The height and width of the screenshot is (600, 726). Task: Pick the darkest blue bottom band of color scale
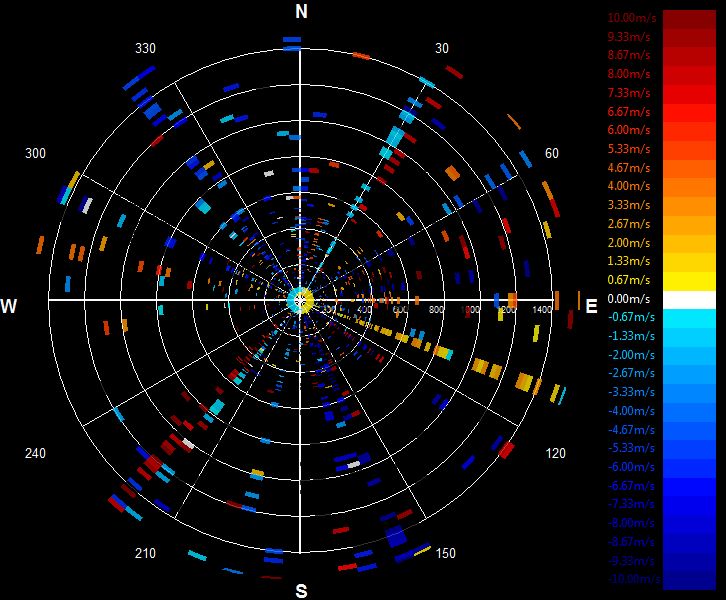point(689,581)
